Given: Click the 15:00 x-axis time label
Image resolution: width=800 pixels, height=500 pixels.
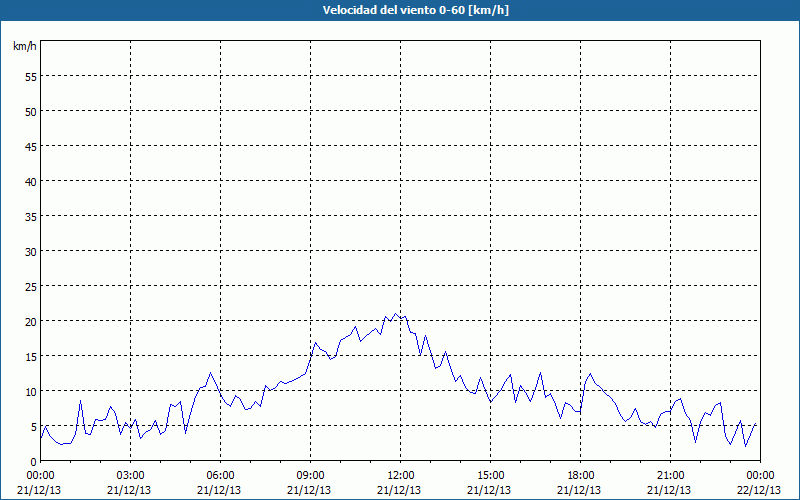Looking at the screenshot, I should [x=490, y=476].
